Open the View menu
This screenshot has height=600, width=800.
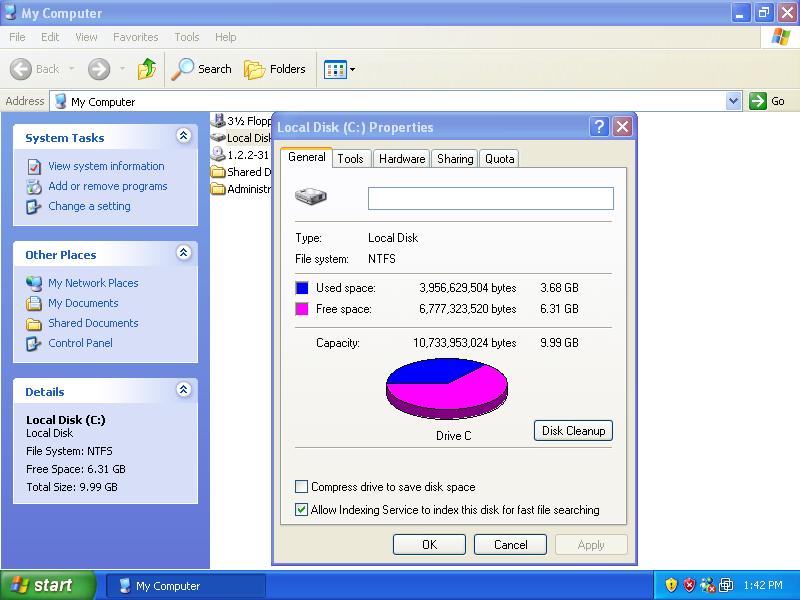(86, 37)
